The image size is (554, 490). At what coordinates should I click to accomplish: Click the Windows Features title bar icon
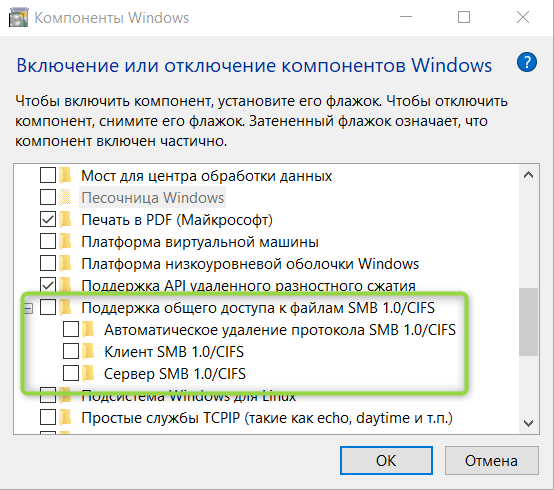(18, 18)
